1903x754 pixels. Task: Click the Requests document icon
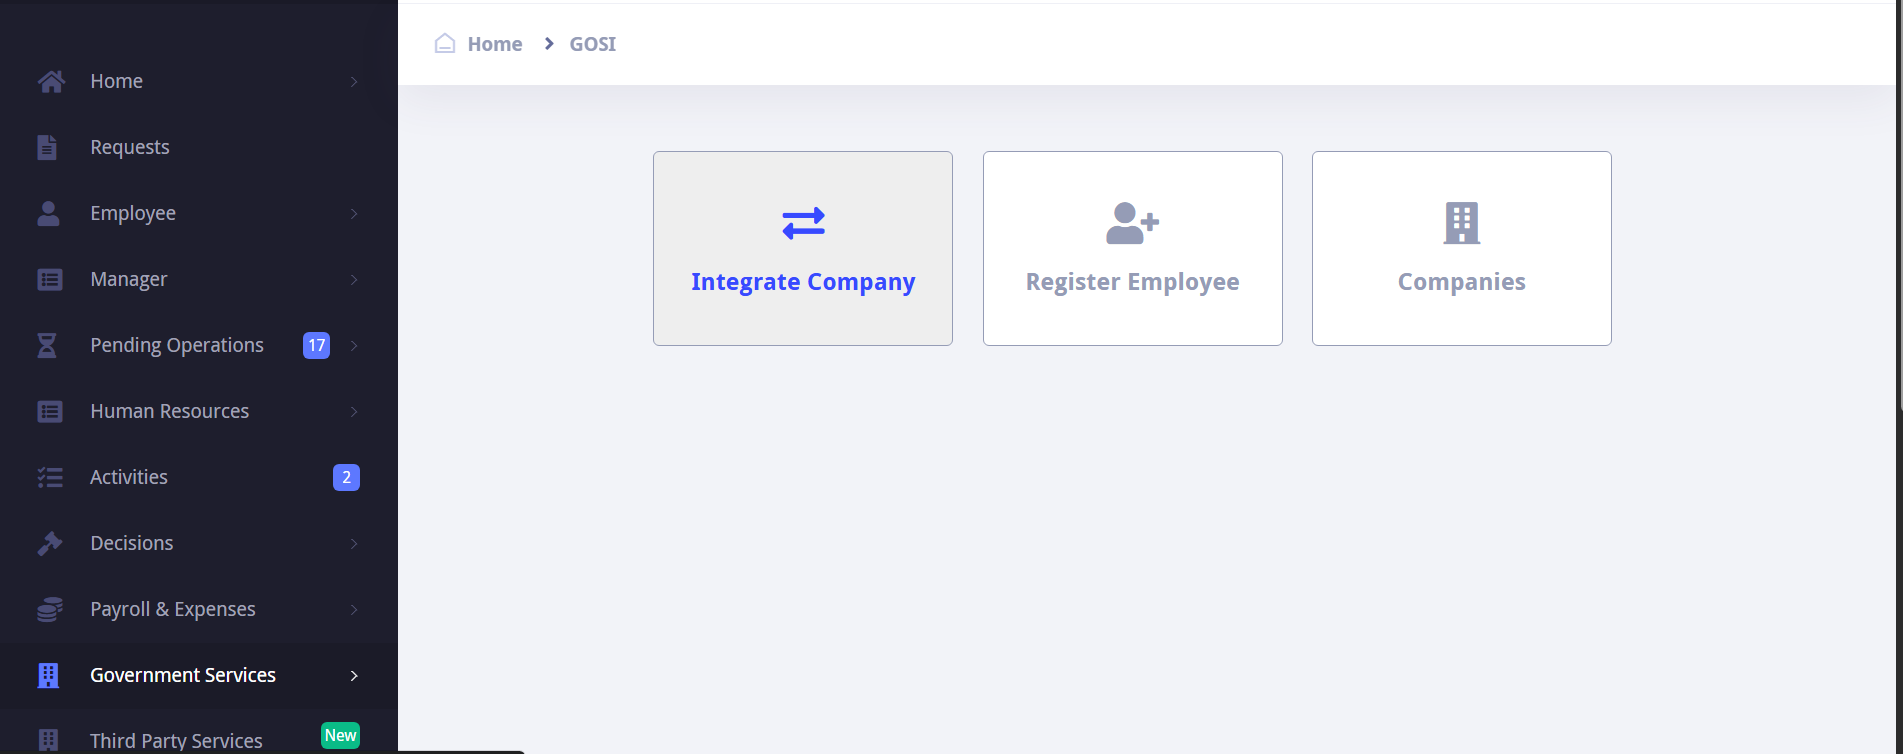(47, 147)
